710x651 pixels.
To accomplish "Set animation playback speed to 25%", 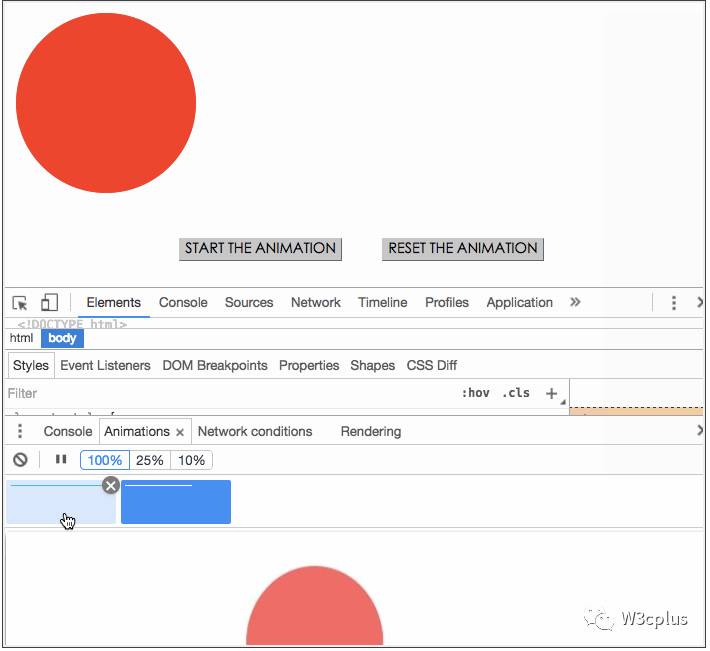I will click(x=150, y=460).
